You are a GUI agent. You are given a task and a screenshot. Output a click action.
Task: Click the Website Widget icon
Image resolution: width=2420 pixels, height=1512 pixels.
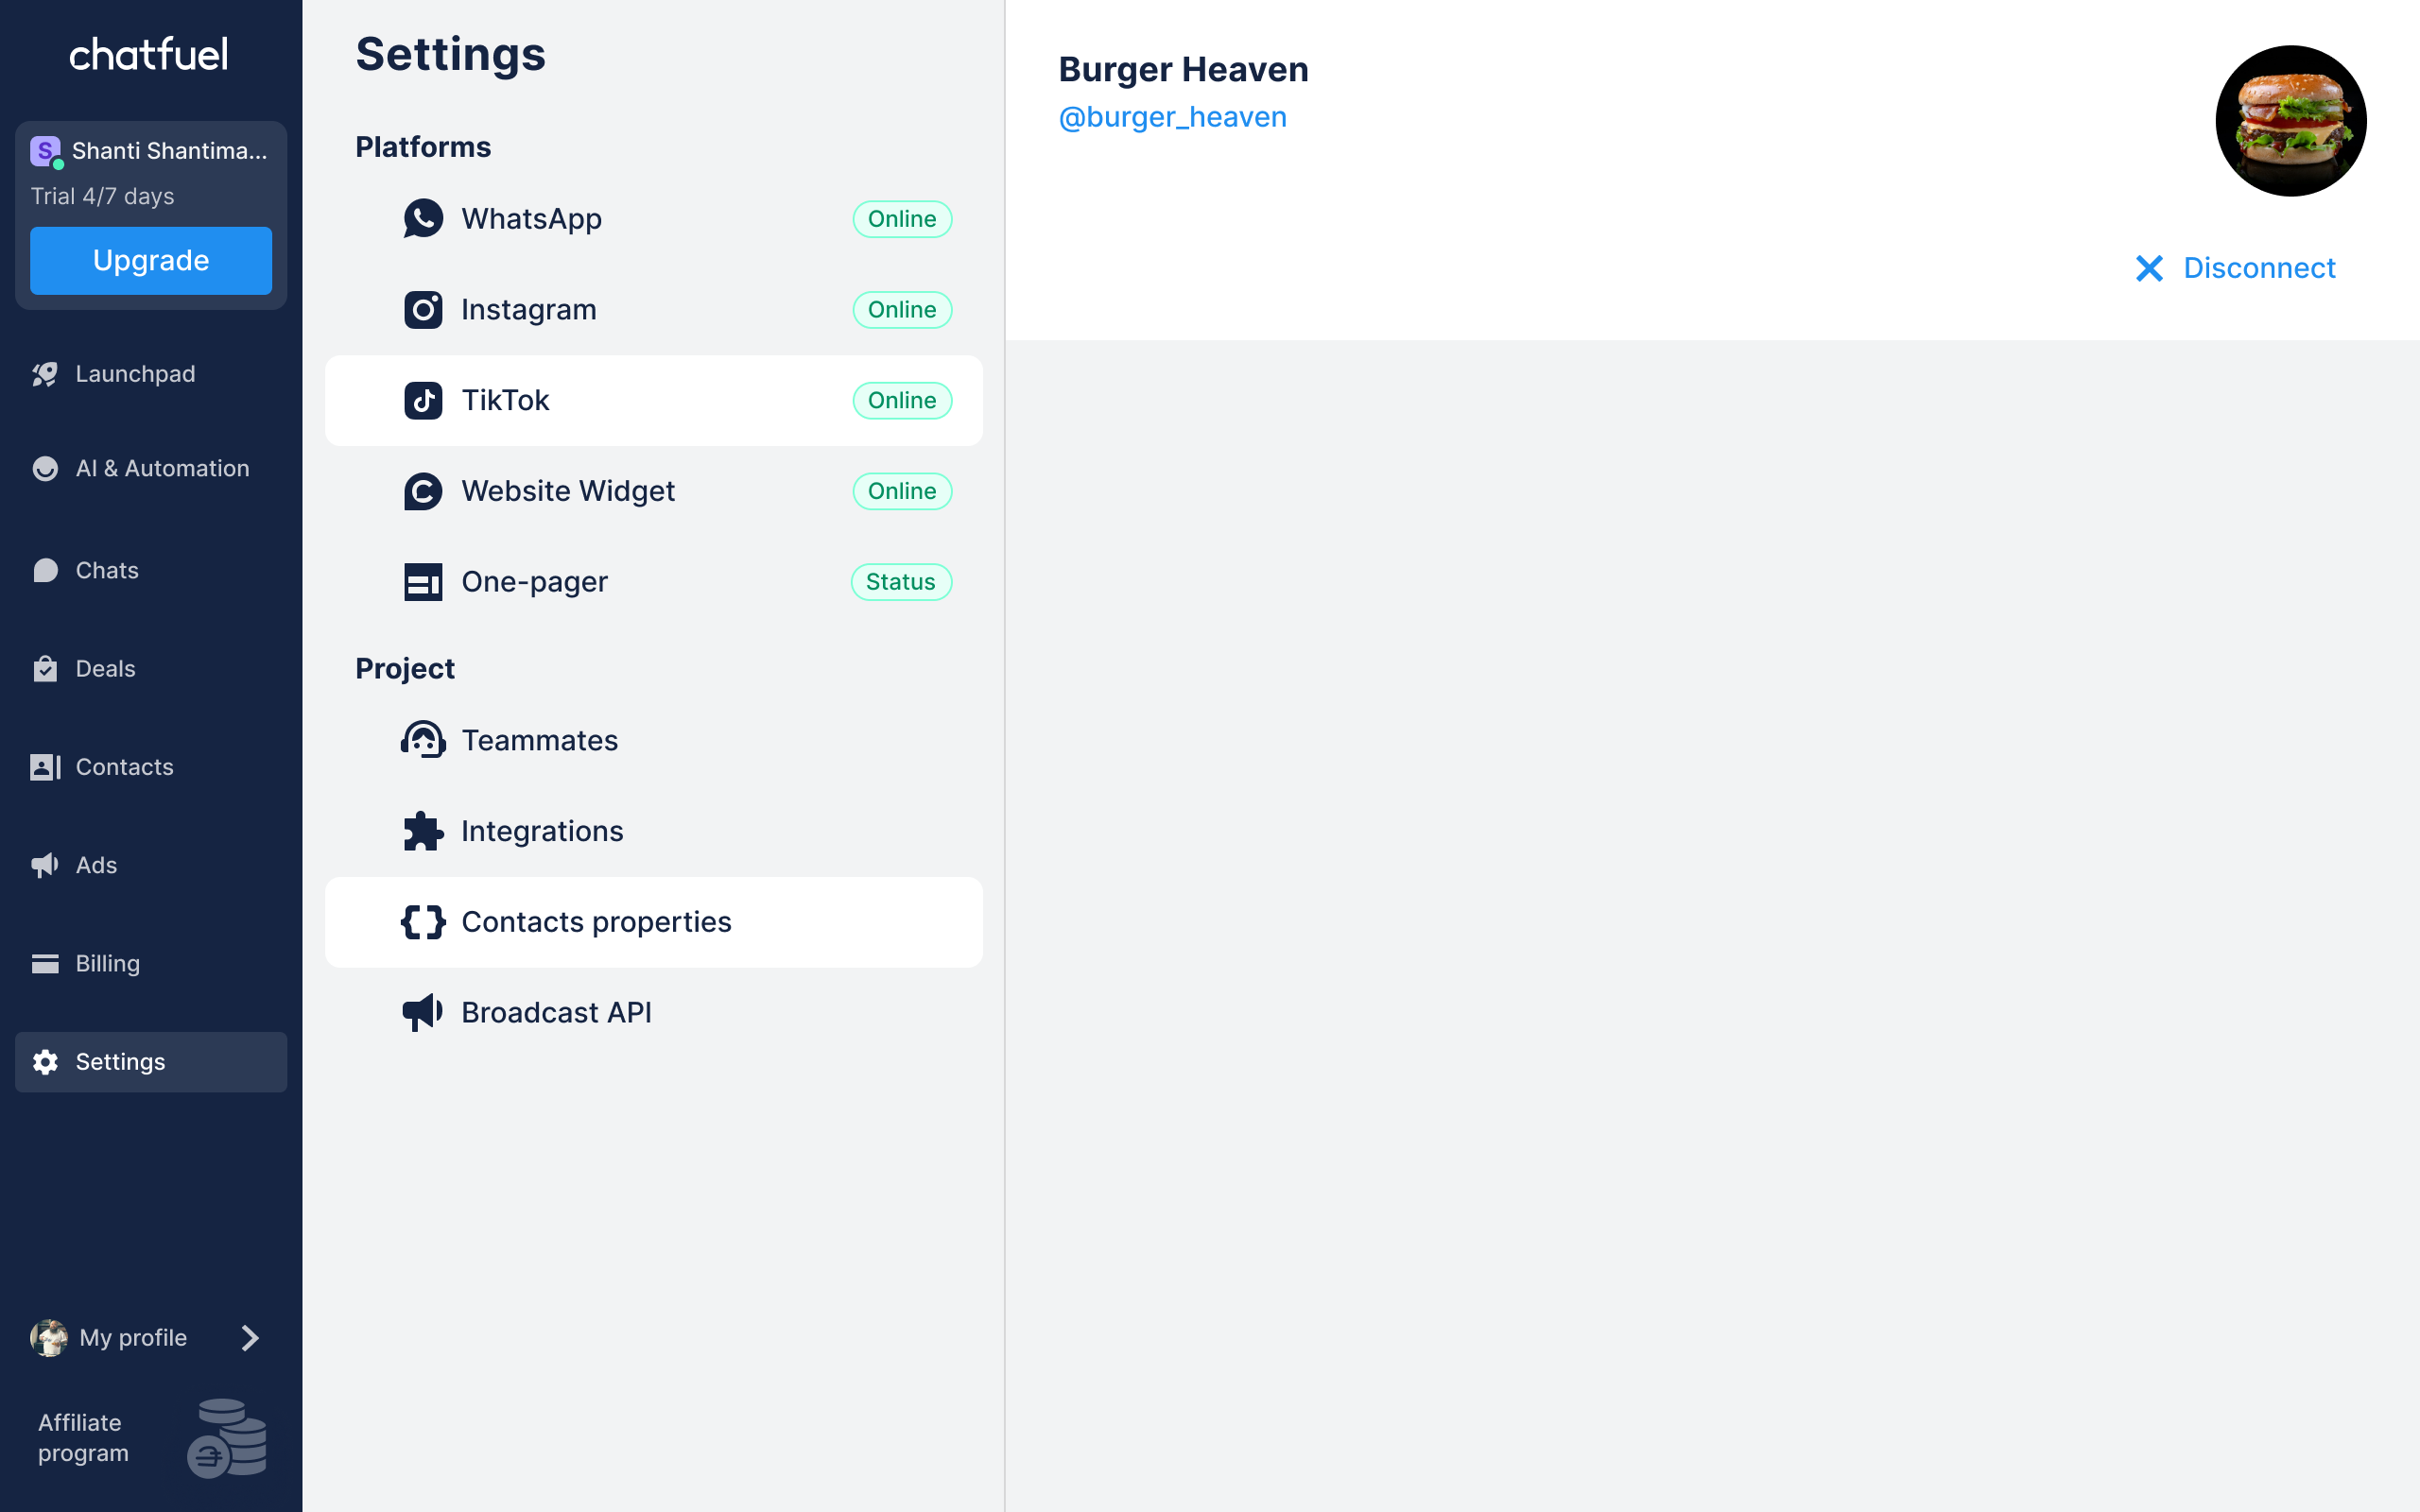click(423, 491)
